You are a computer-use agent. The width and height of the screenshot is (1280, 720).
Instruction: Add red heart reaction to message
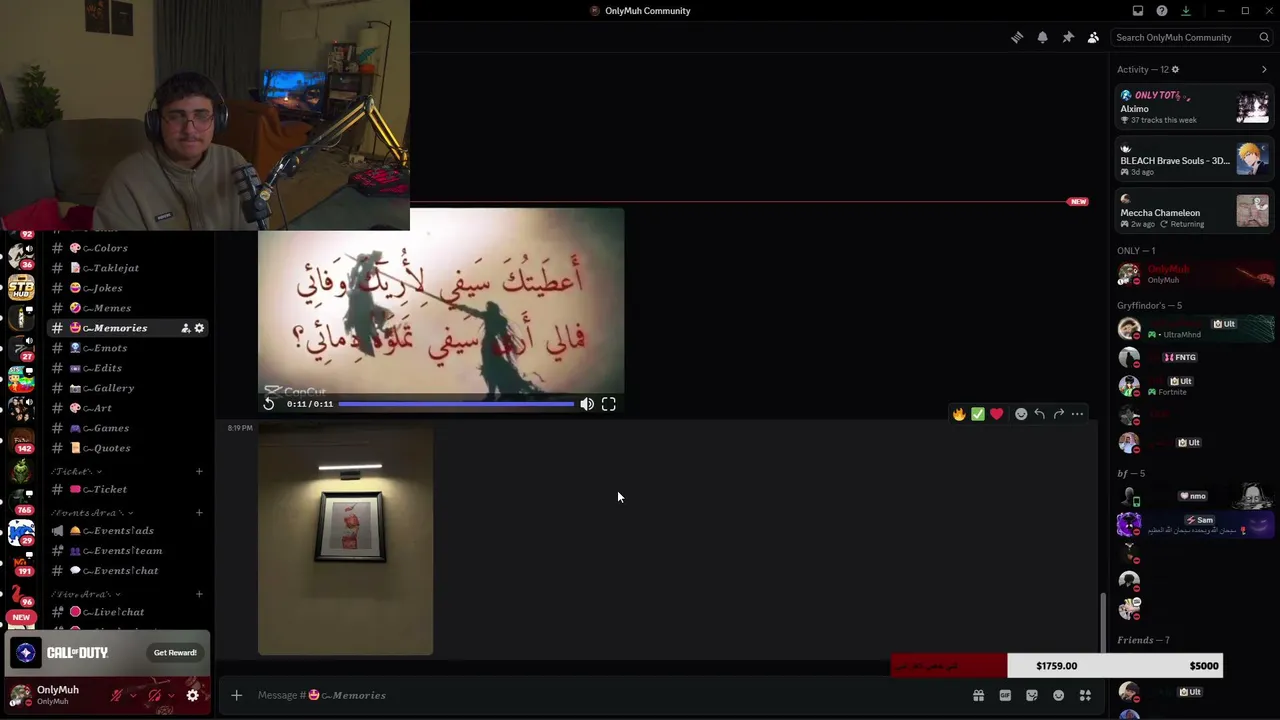[x=996, y=414]
